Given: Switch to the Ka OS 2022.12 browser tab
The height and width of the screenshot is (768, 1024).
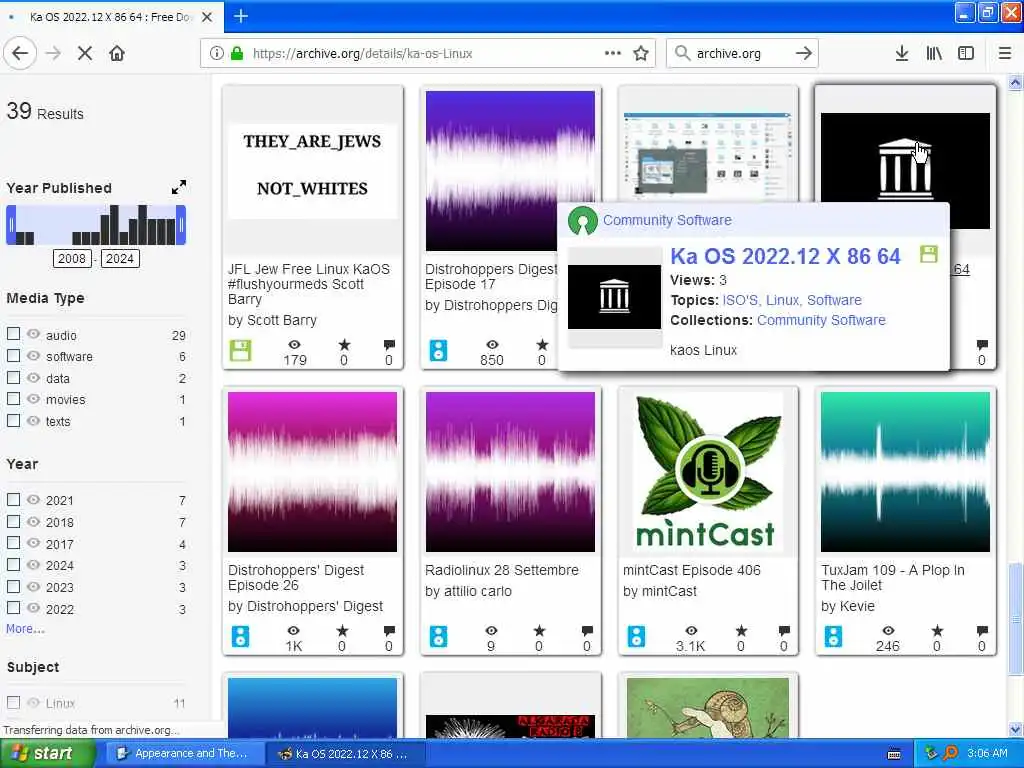Looking at the screenshot, I should (x=112, y=17).
